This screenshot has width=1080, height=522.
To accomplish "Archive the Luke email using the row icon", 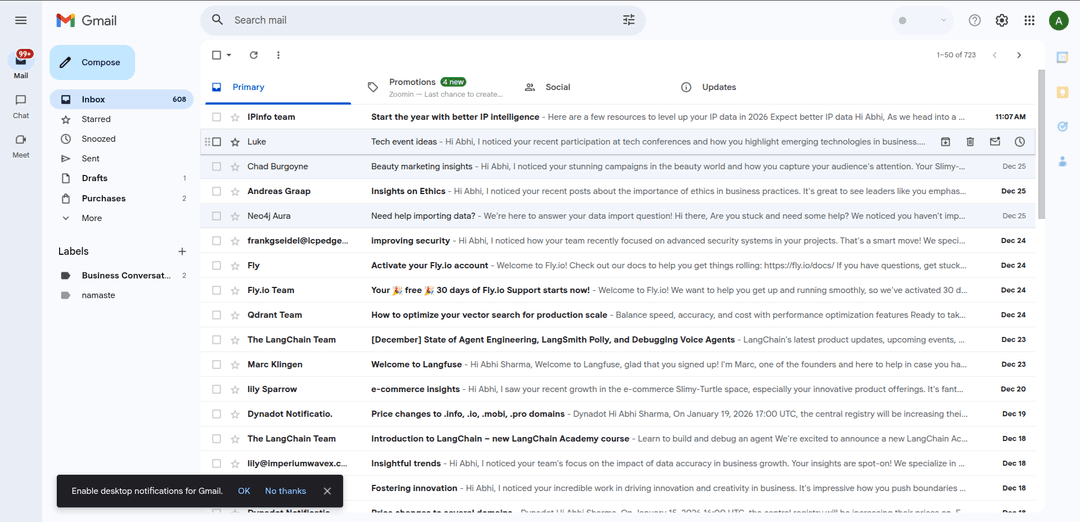I will coord(945,142).
